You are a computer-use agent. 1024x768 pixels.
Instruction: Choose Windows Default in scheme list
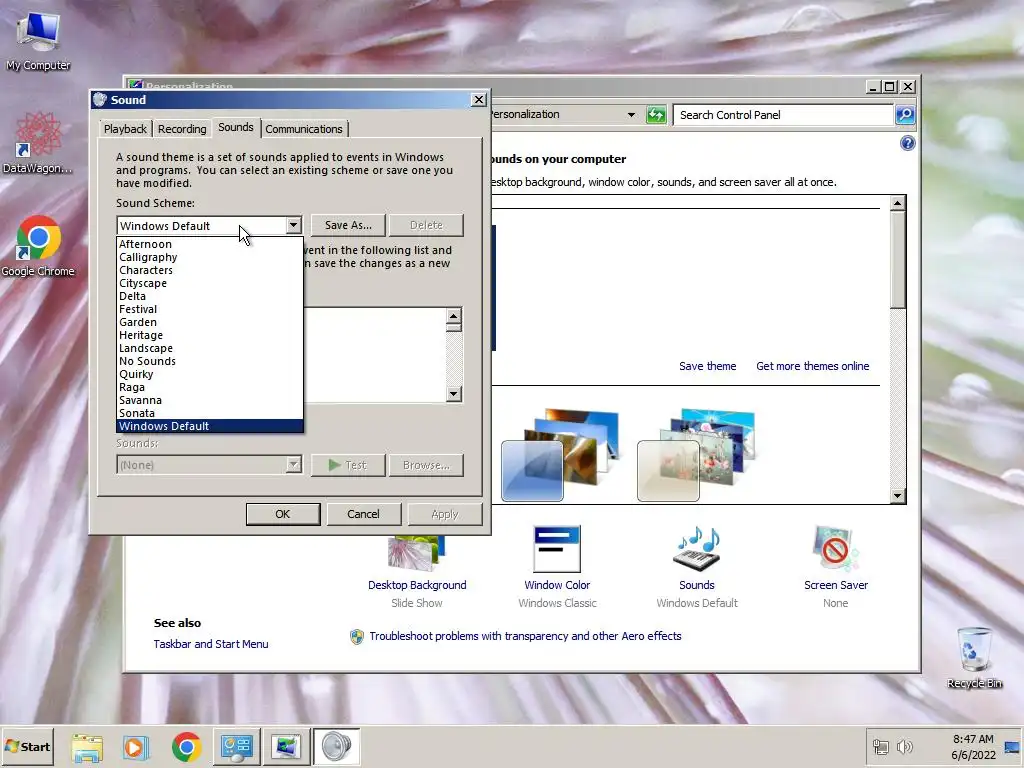pyautogui.click(x=210, y=426)
